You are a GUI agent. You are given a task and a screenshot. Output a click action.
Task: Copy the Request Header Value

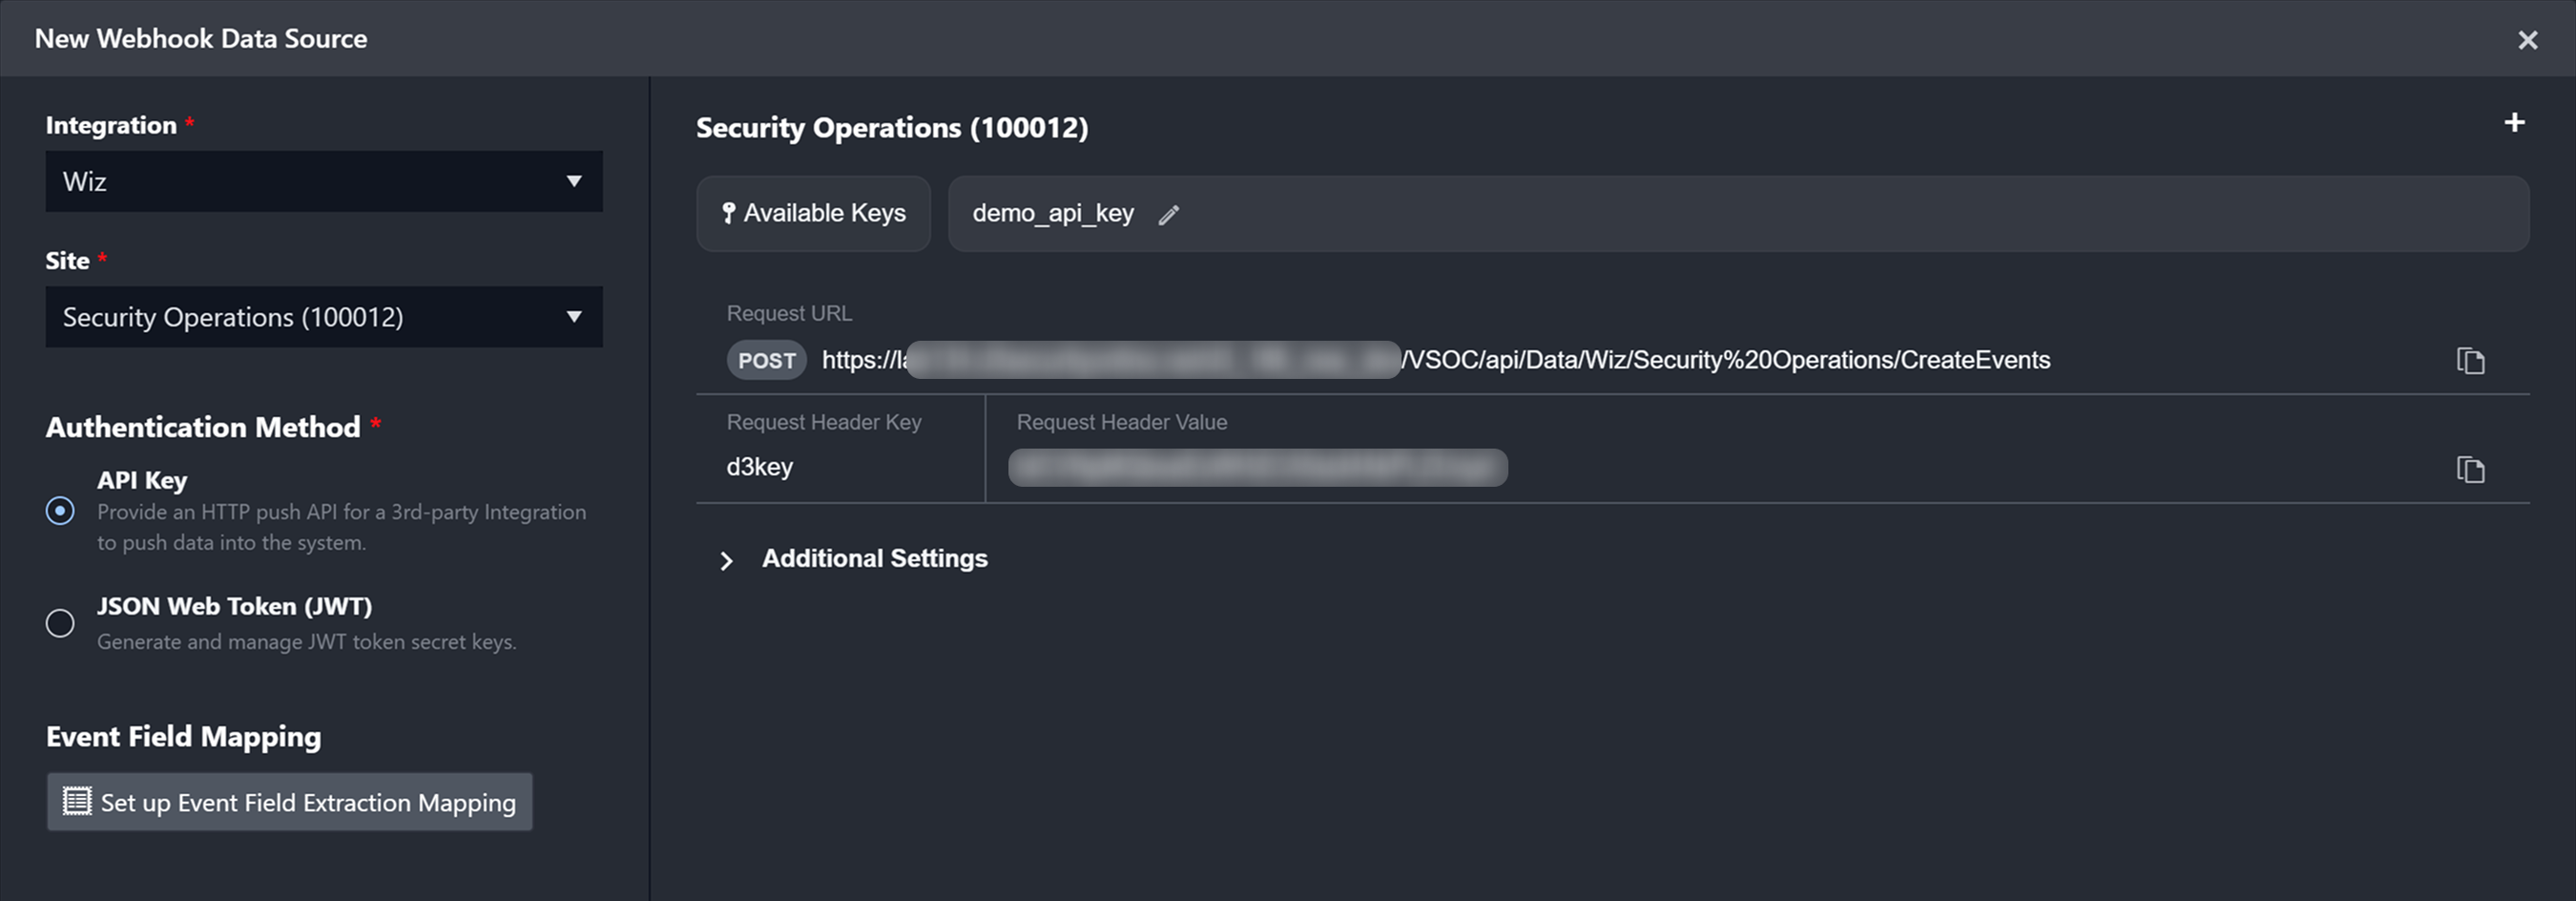pyautogui.click(x=2470, y=469)
